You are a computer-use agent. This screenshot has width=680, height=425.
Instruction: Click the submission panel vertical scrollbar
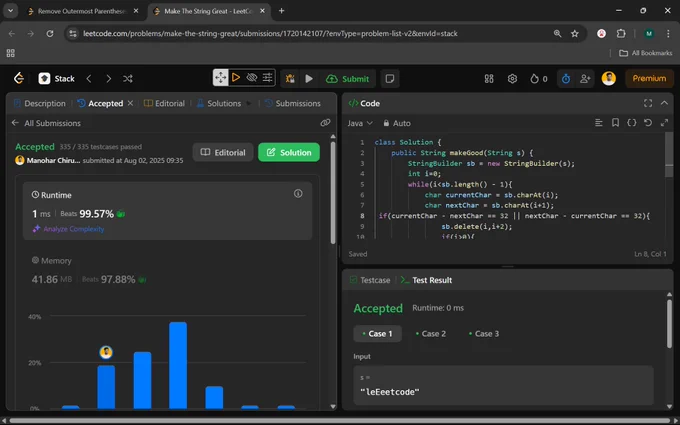[333, 193]
